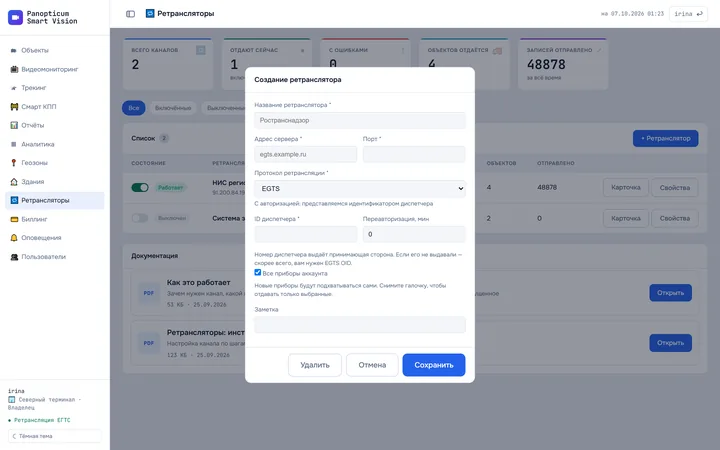Toggle off the working НИС retranslator switch
This screenshot has width=720, height=450.
pos(140,187)
